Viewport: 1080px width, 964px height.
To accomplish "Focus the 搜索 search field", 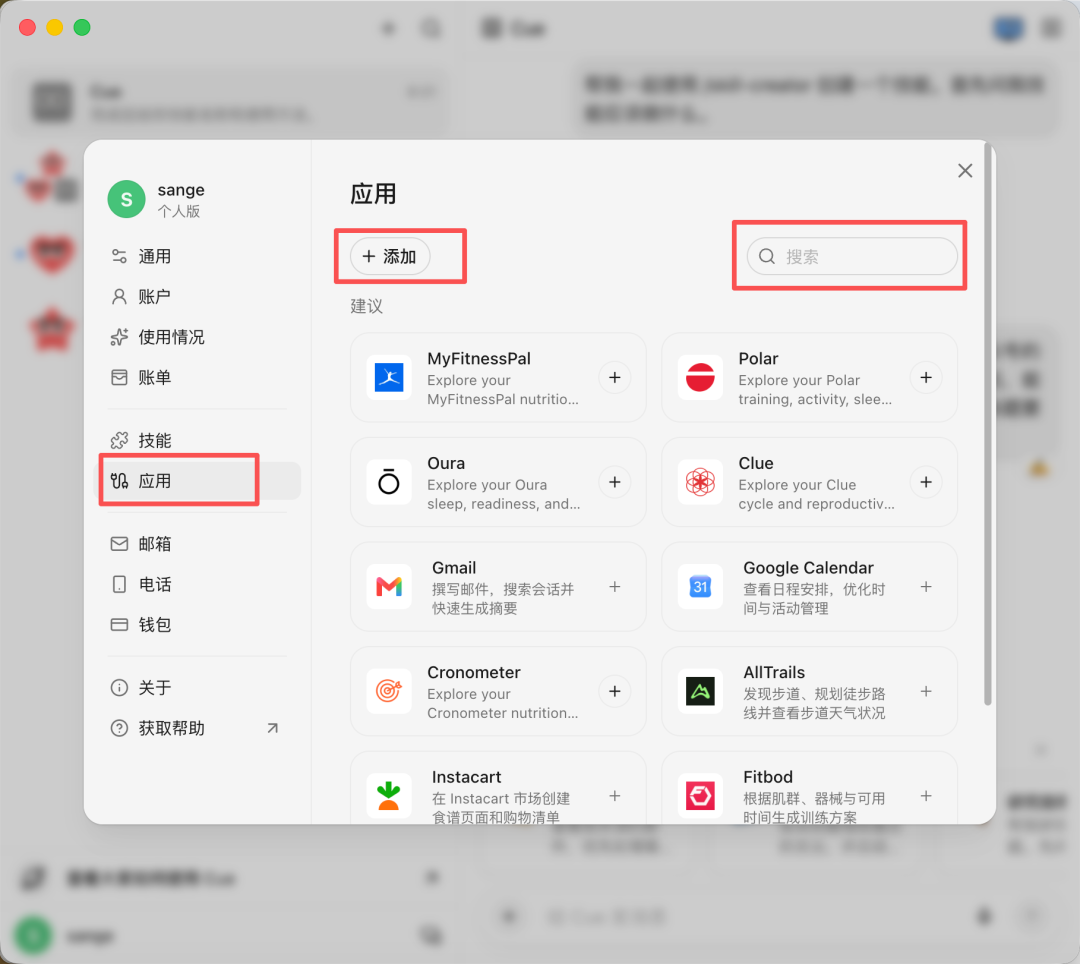I will (852, 256).
